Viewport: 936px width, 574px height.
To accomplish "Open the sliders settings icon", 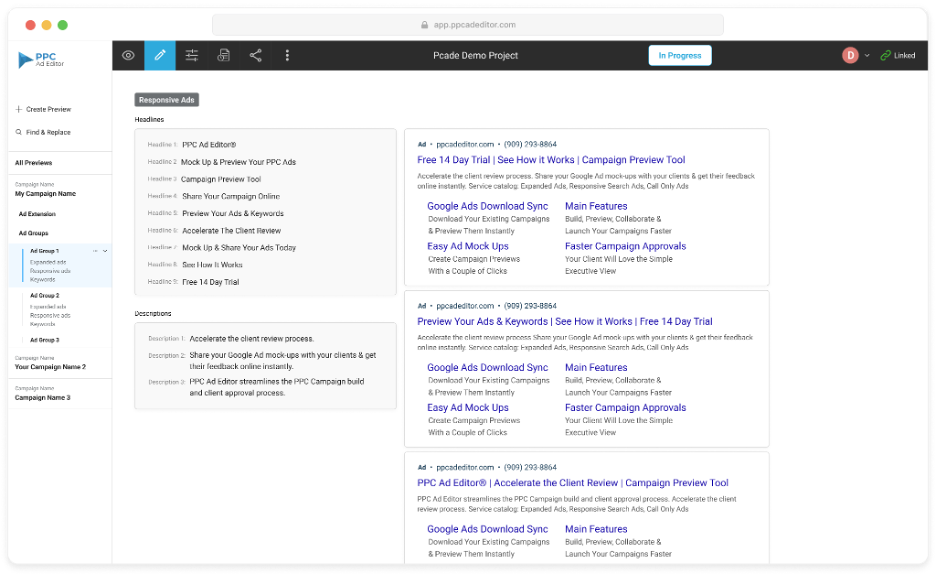I will [x=192, y=55].
